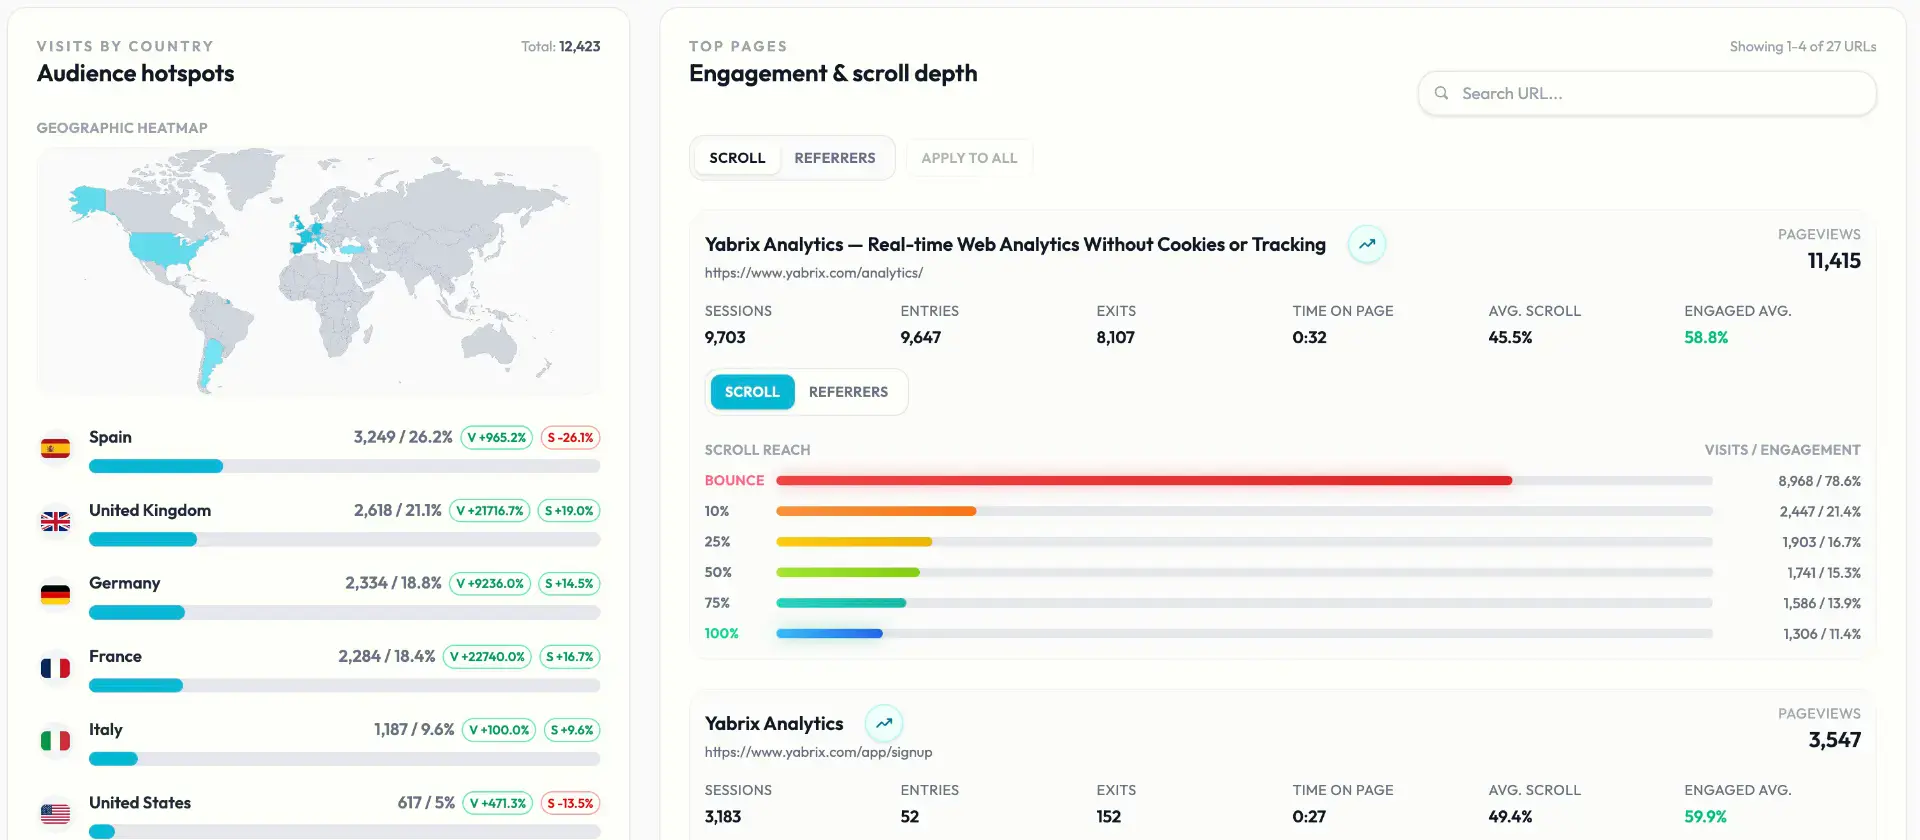The image size is (1920, 840).
Task: Click the France country name
Action: tap(115, 656)
